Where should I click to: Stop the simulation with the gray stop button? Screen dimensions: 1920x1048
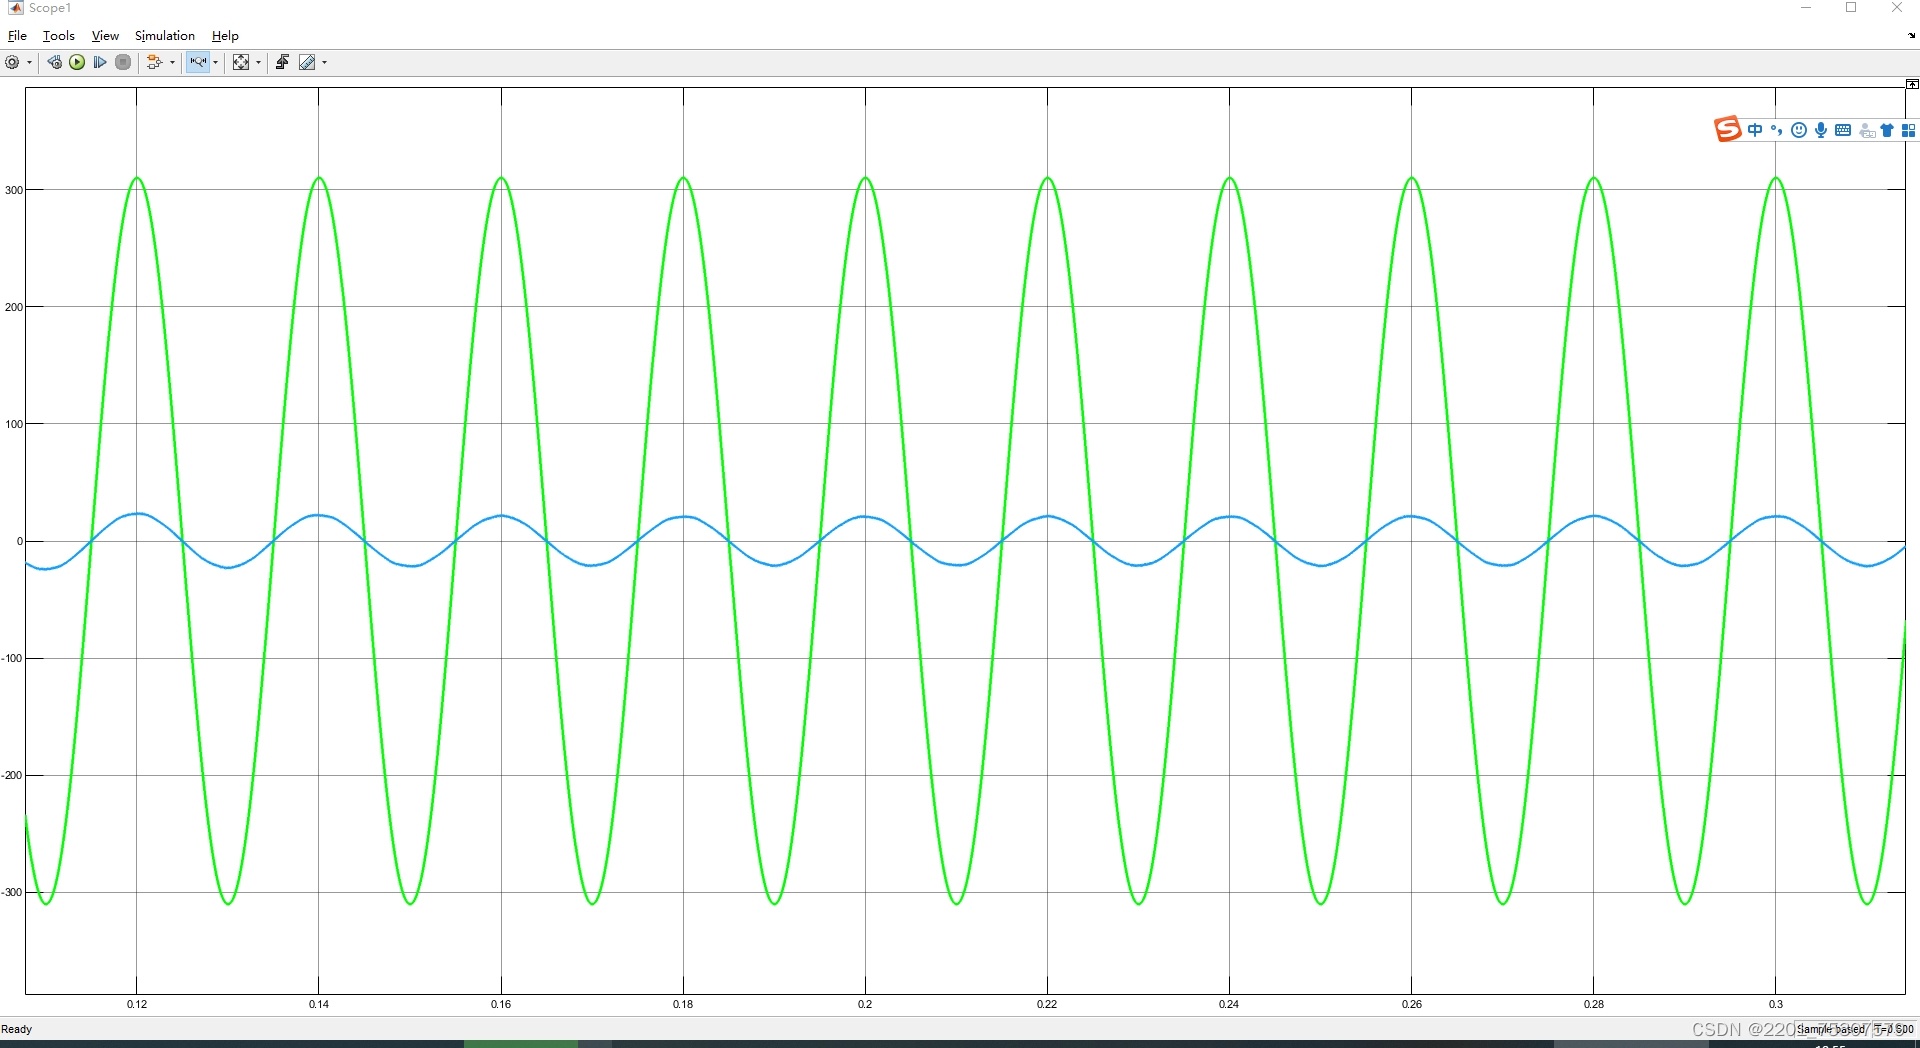[123, 62]
